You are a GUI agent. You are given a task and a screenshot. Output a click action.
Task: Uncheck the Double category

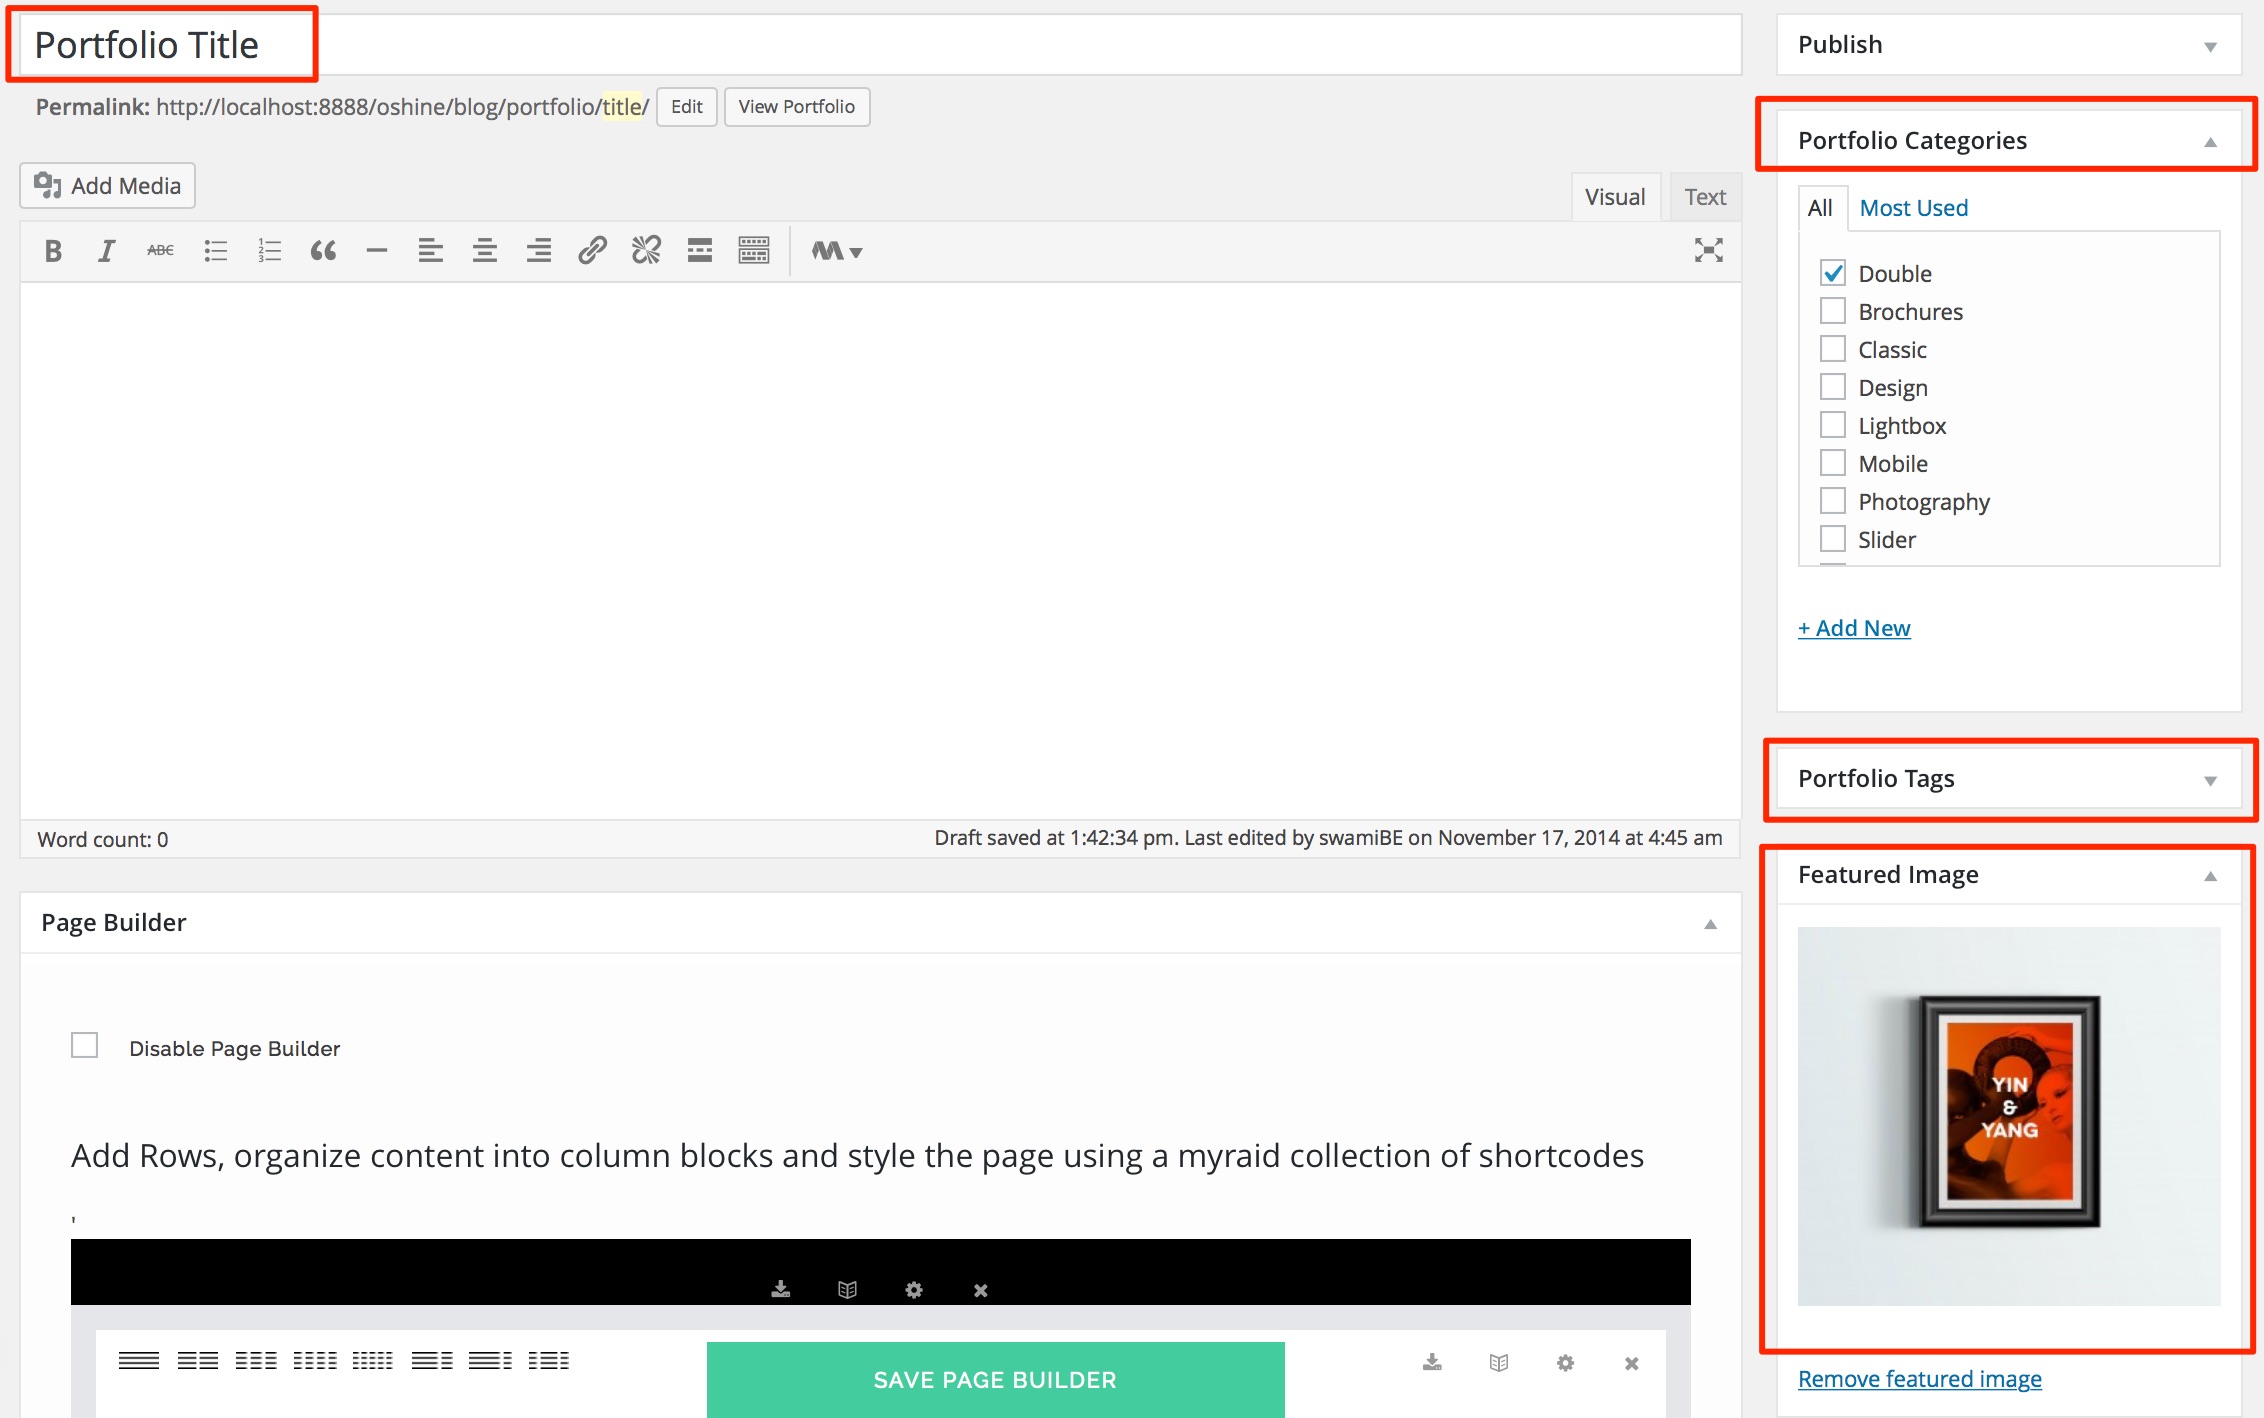tap(1833, 273)
